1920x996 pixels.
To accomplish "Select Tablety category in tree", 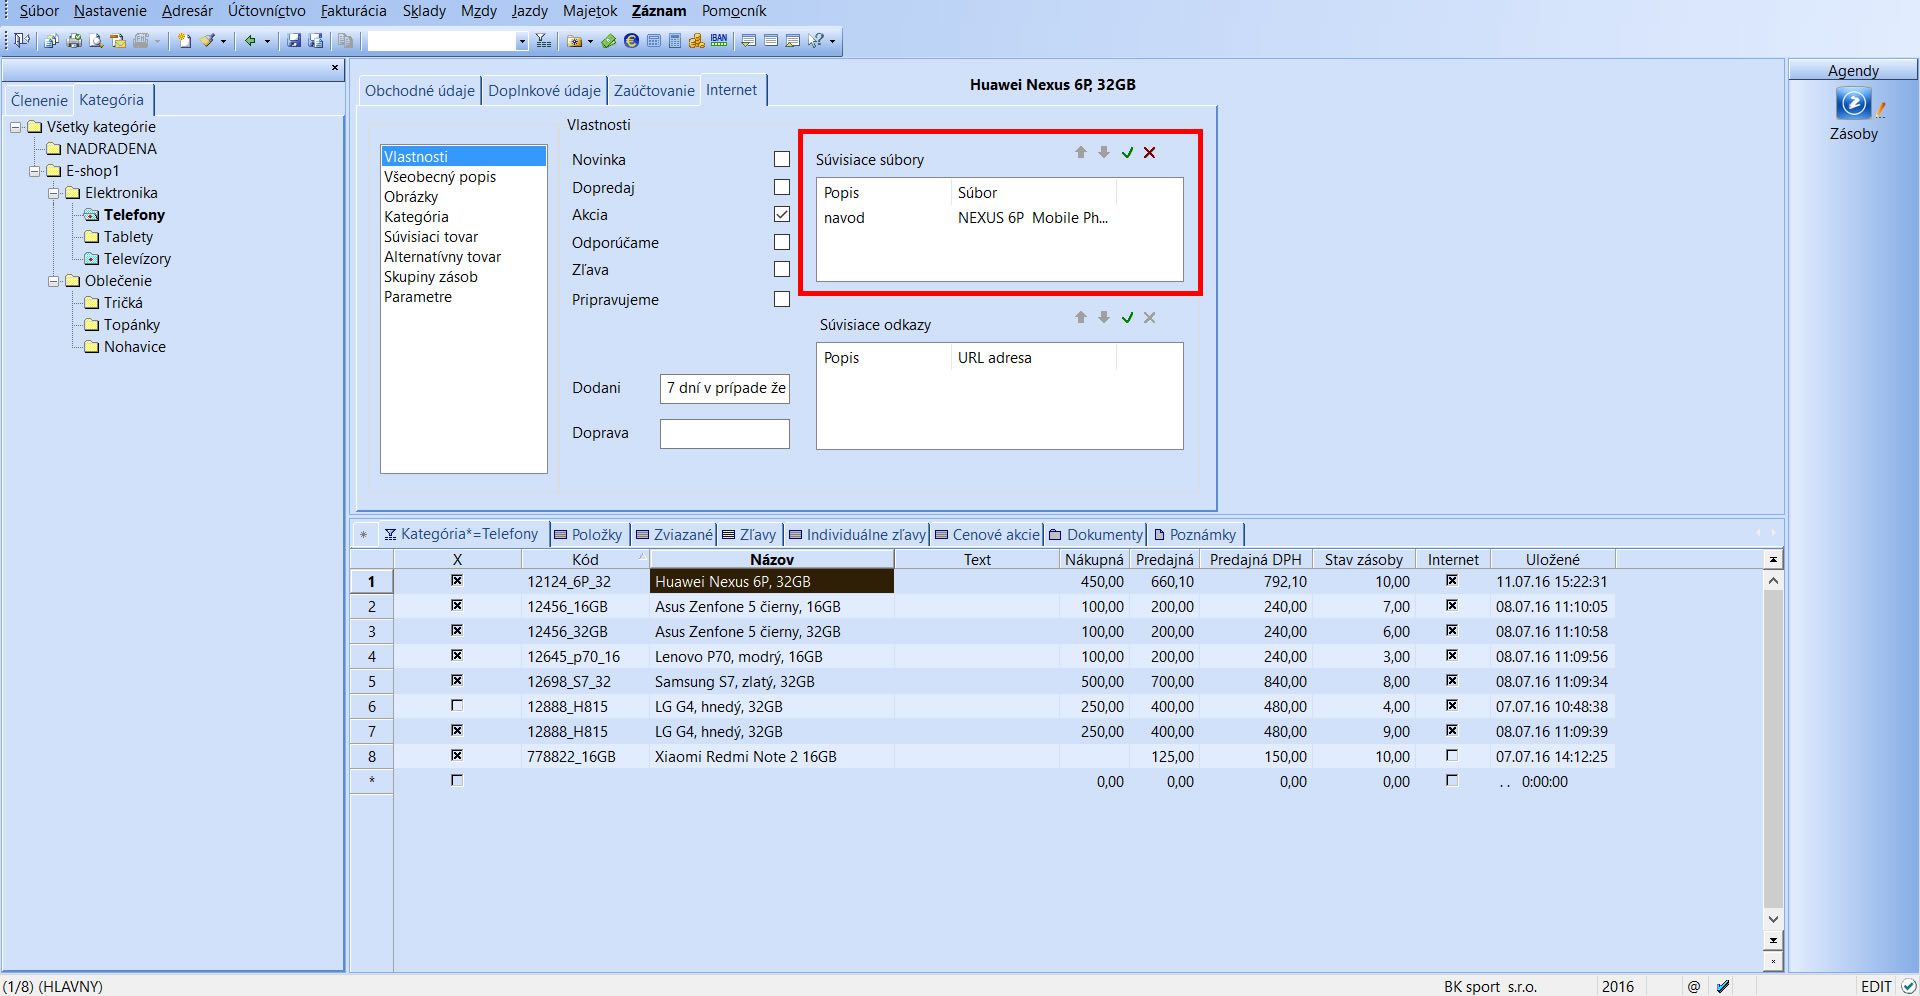I will pos(128,237).
